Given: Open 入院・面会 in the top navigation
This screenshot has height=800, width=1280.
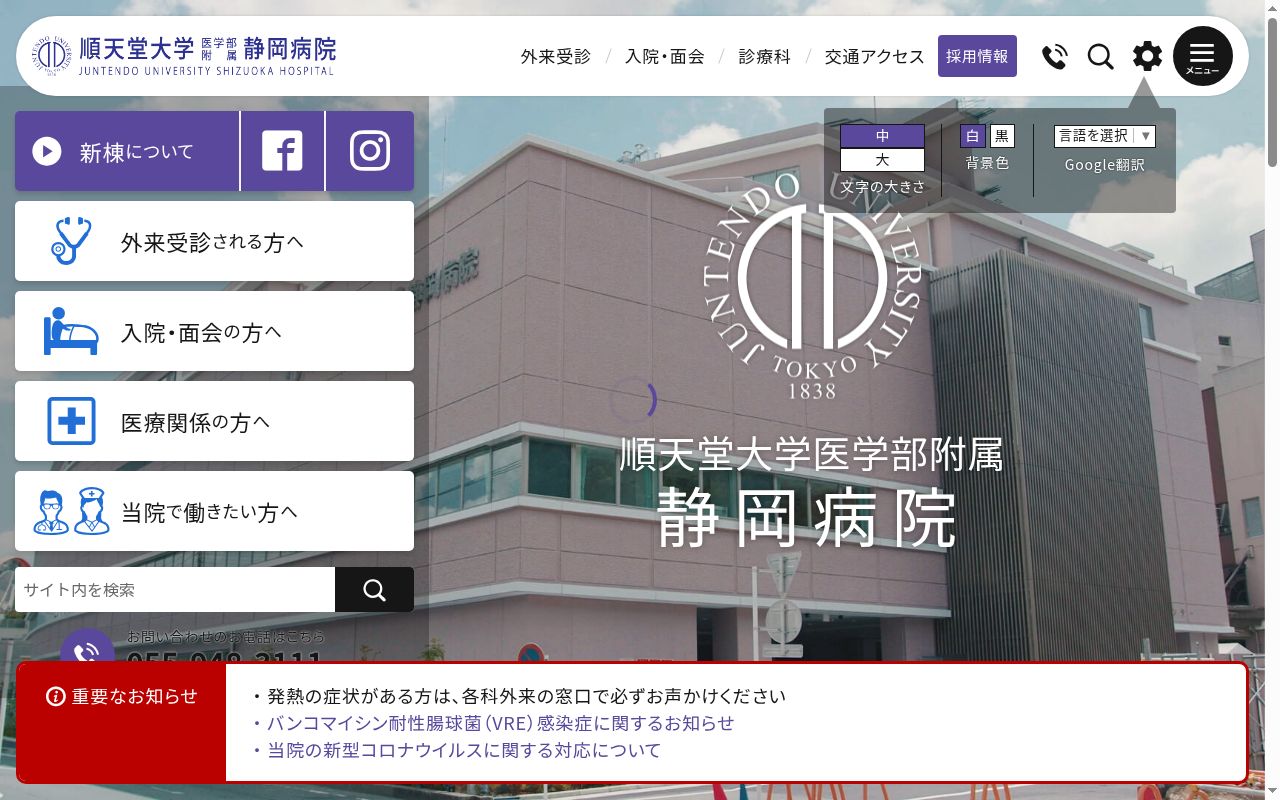Looking at the screenshot, I should click(665, 56).
